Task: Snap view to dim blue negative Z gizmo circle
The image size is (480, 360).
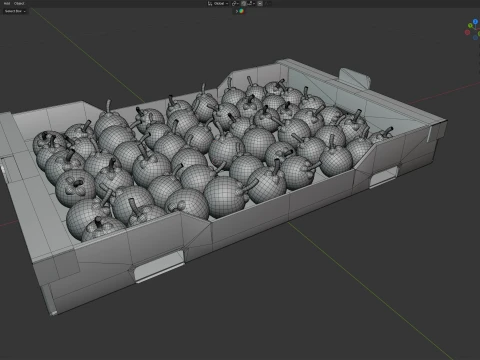Action: 475,37
